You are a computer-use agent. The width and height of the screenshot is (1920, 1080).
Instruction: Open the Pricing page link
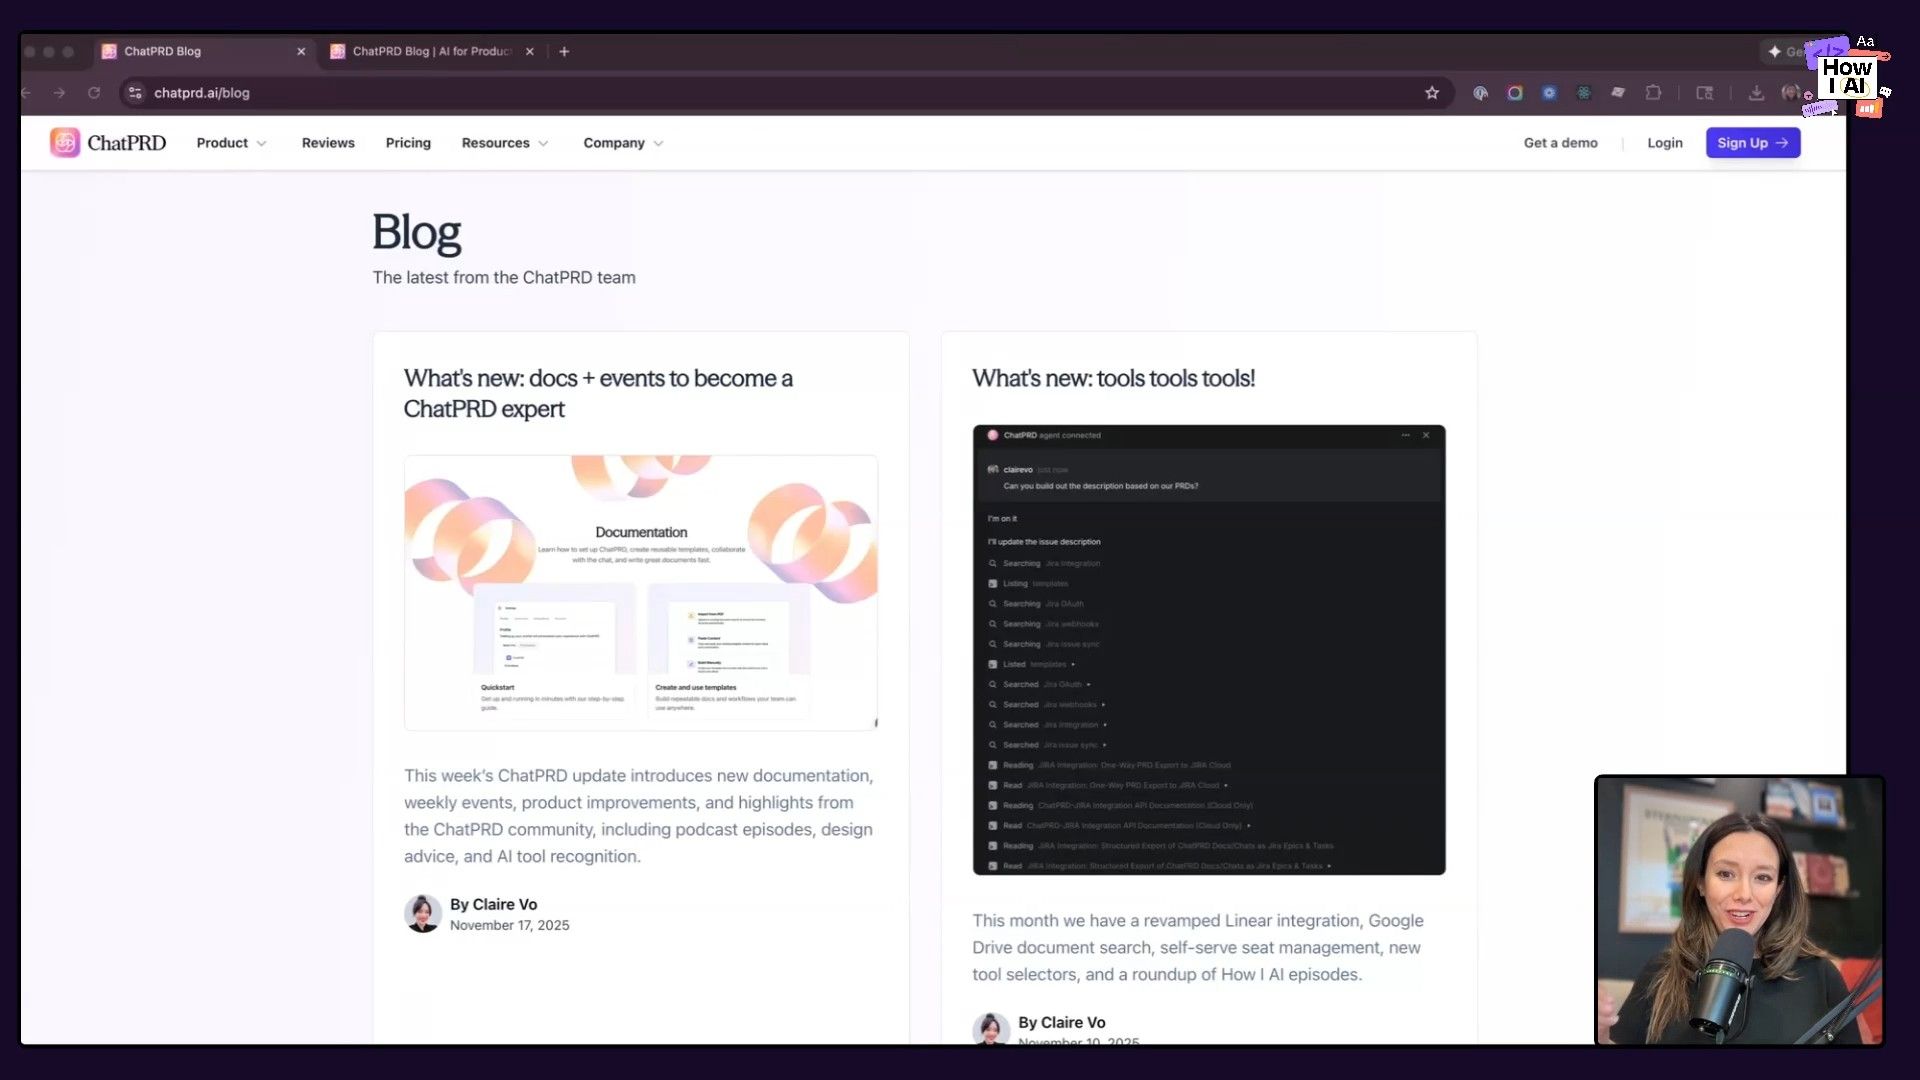(408, 143)
